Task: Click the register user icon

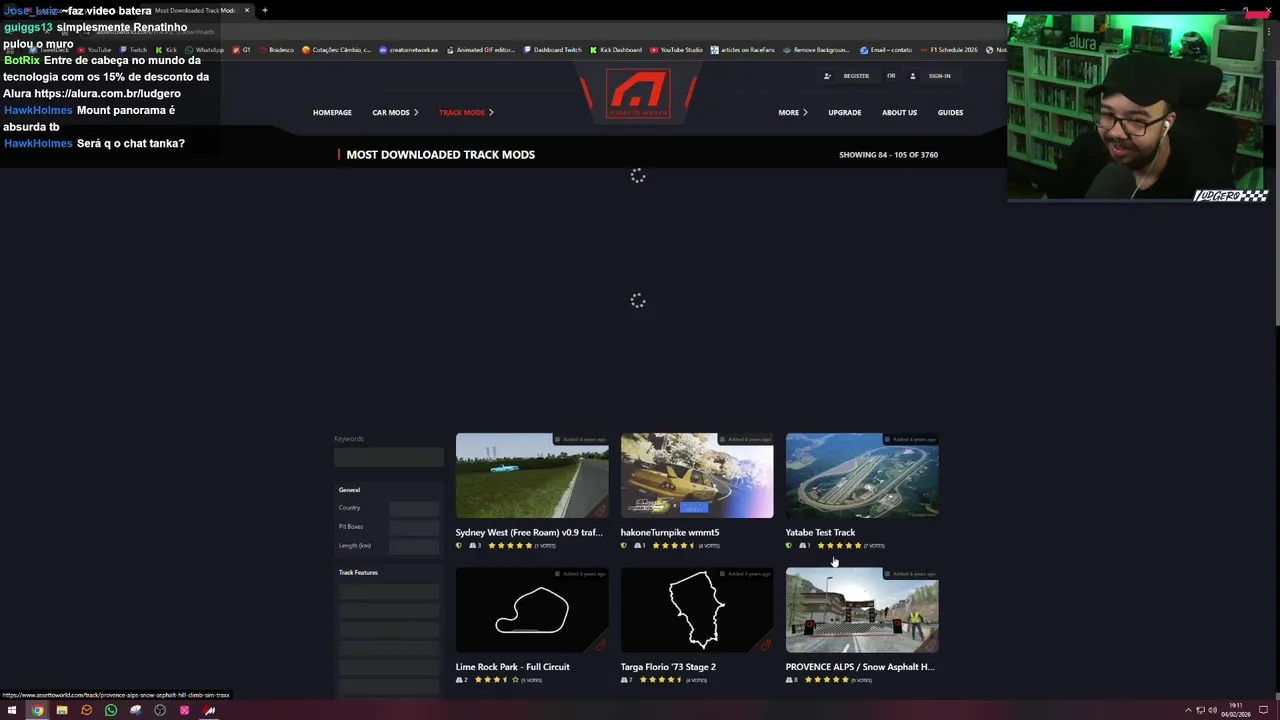Action: point(827,76)
